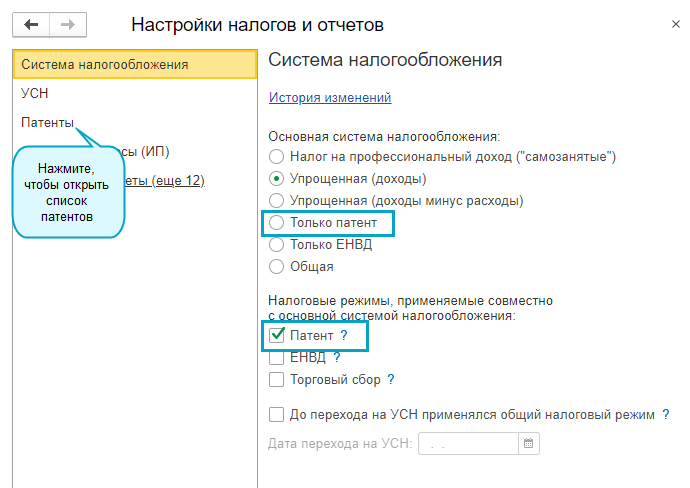Screen dimensions: 690x488
Task: Open the УСН section in sidebar
Action: (x=34, y=93)
